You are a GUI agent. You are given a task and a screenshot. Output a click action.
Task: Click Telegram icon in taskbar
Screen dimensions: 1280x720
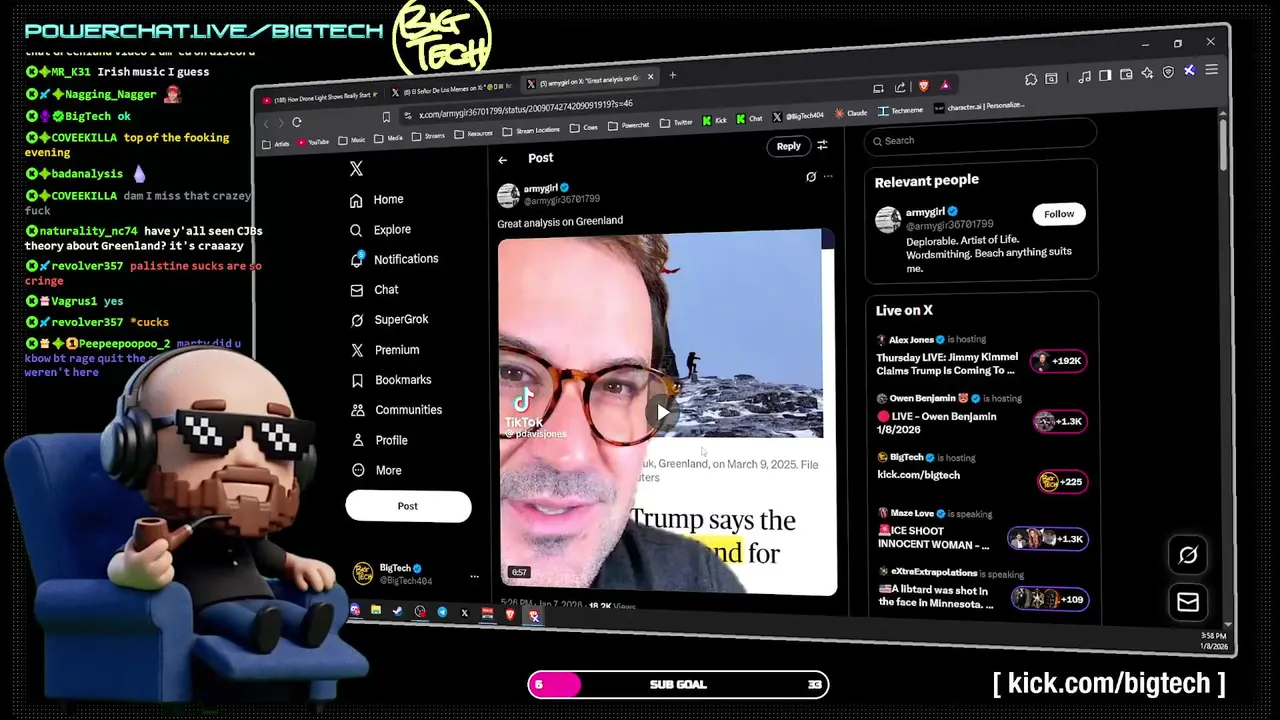point(442,612)
